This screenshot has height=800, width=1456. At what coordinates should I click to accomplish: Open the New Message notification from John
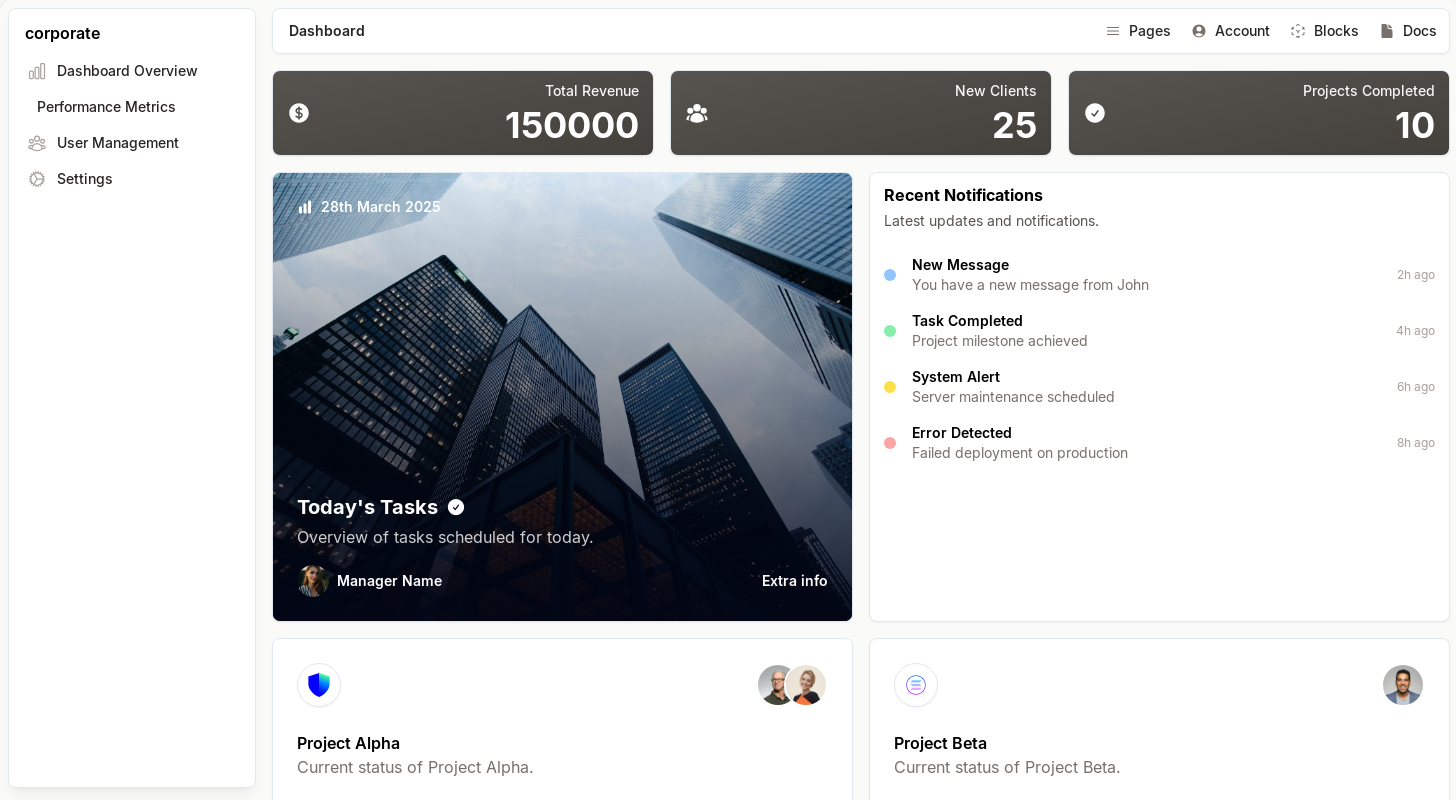pos(1029,275)
